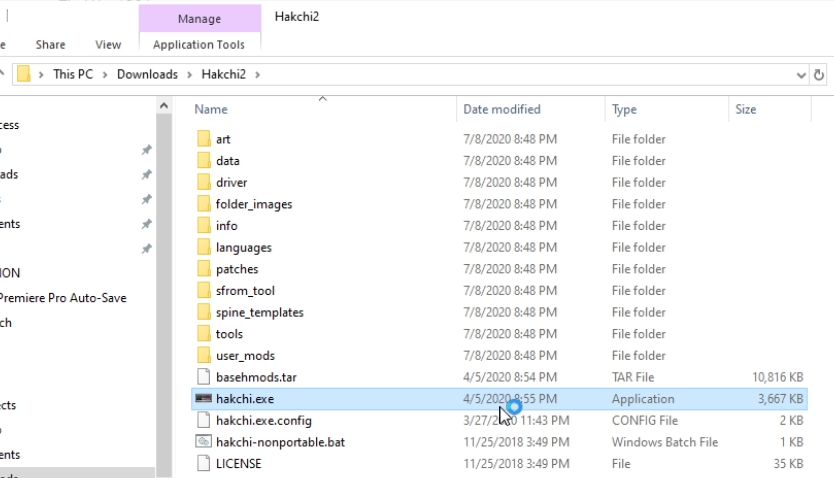Click the folder_images folder icon
Image resolution: width=834 pixels, height=478 pixels.
(203, 204)
